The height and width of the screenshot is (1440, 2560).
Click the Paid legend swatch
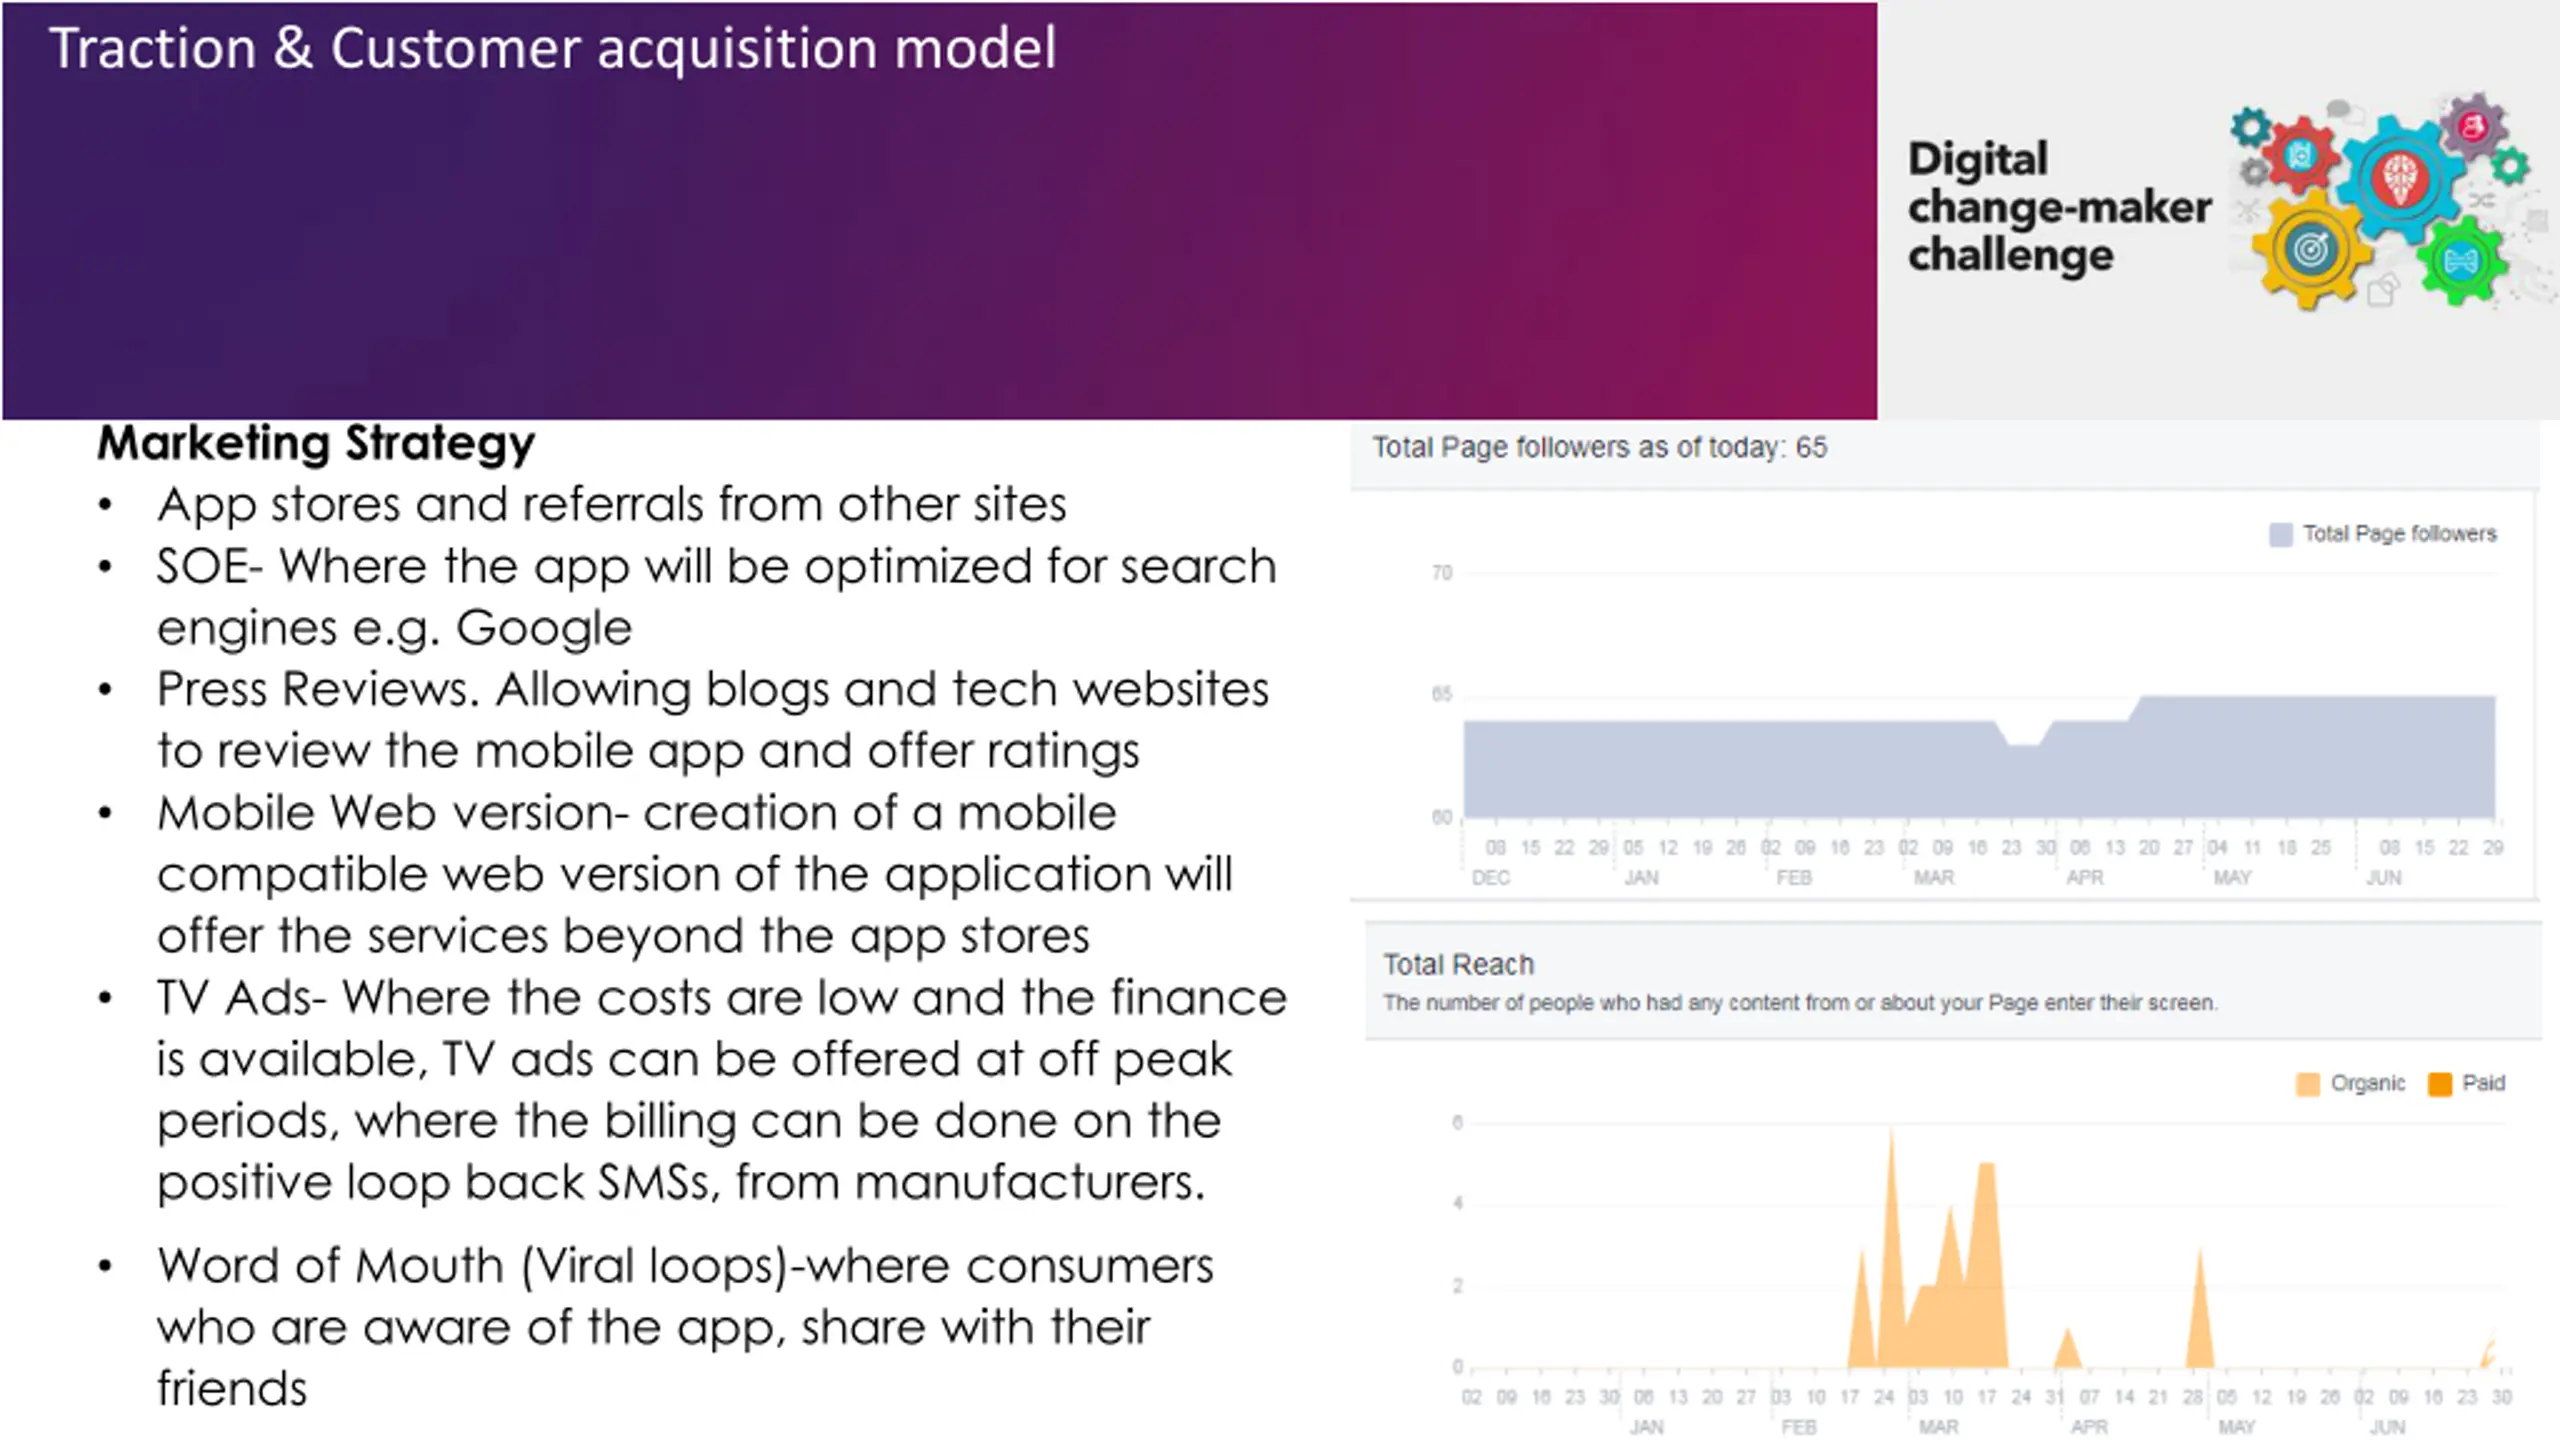(x=2439, y=1084)
